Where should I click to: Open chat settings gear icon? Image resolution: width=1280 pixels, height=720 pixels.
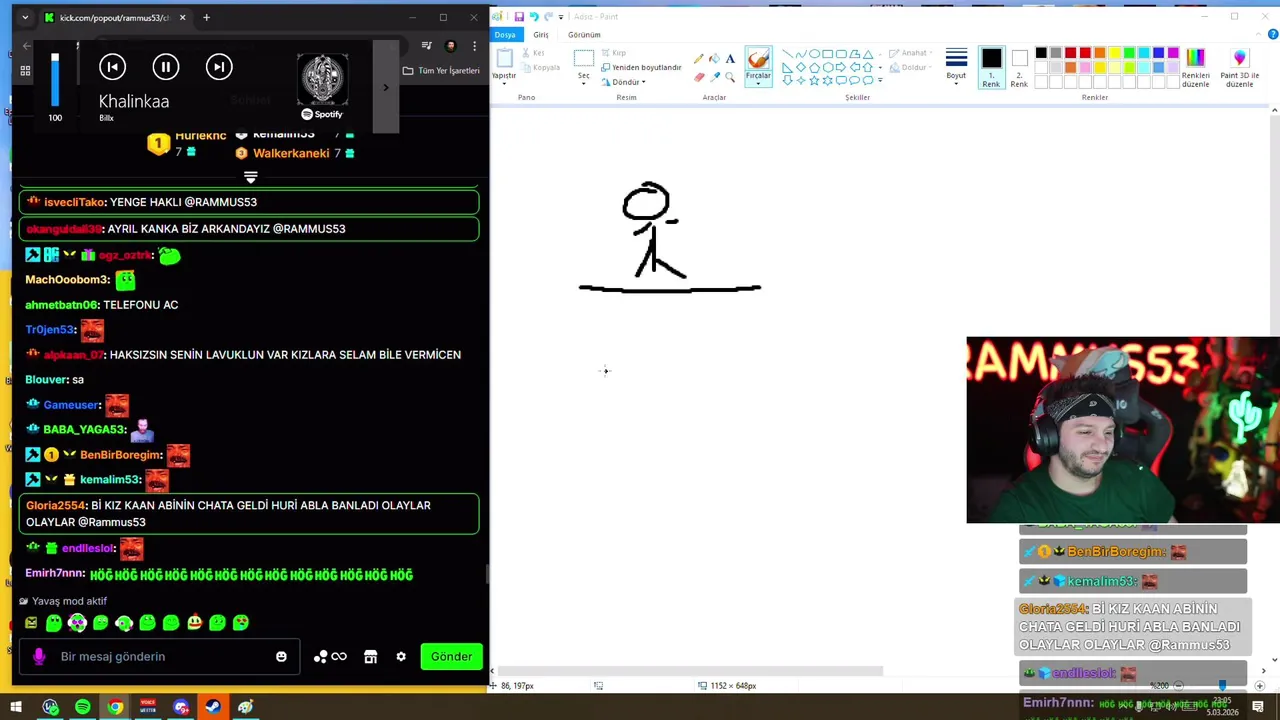pyautogui.click(x=401, y=657)
